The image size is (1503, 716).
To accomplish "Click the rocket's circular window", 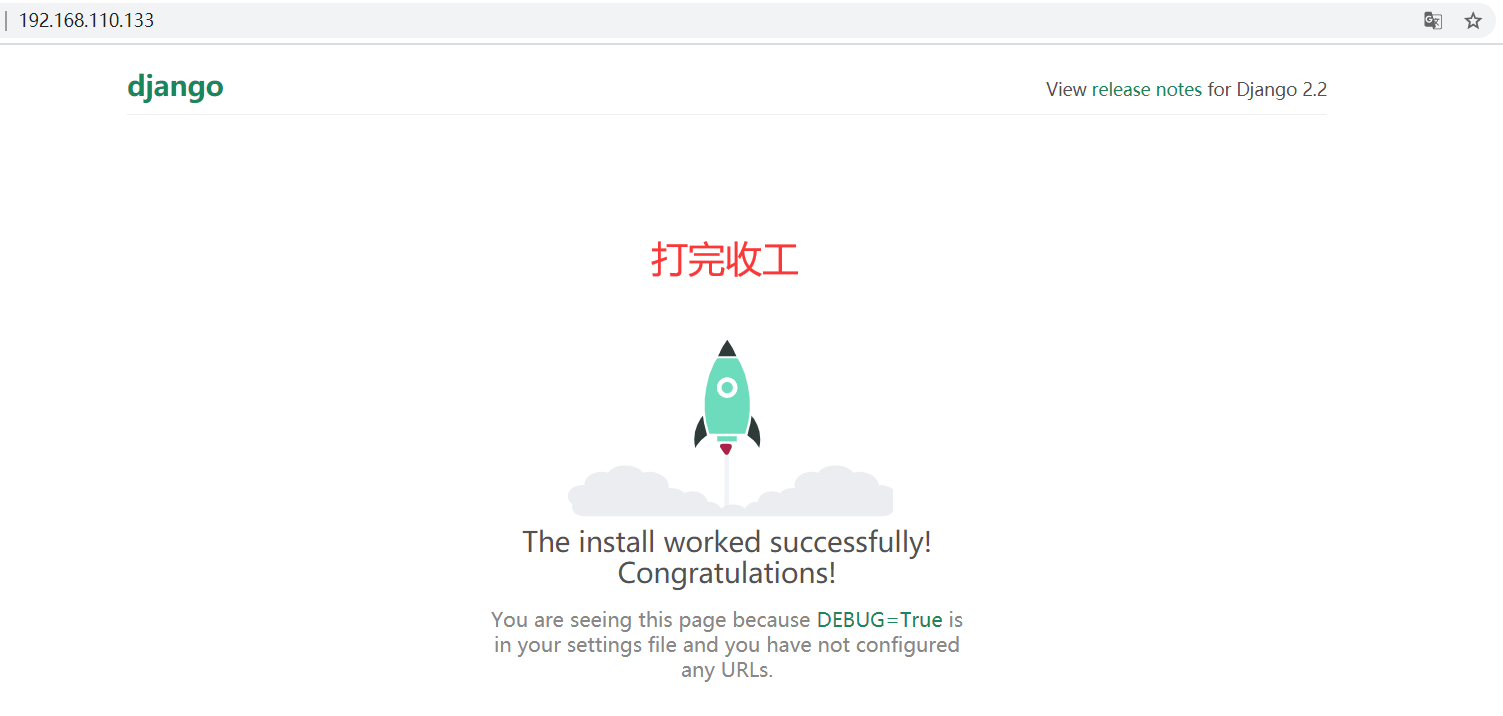I will point(727,387).
